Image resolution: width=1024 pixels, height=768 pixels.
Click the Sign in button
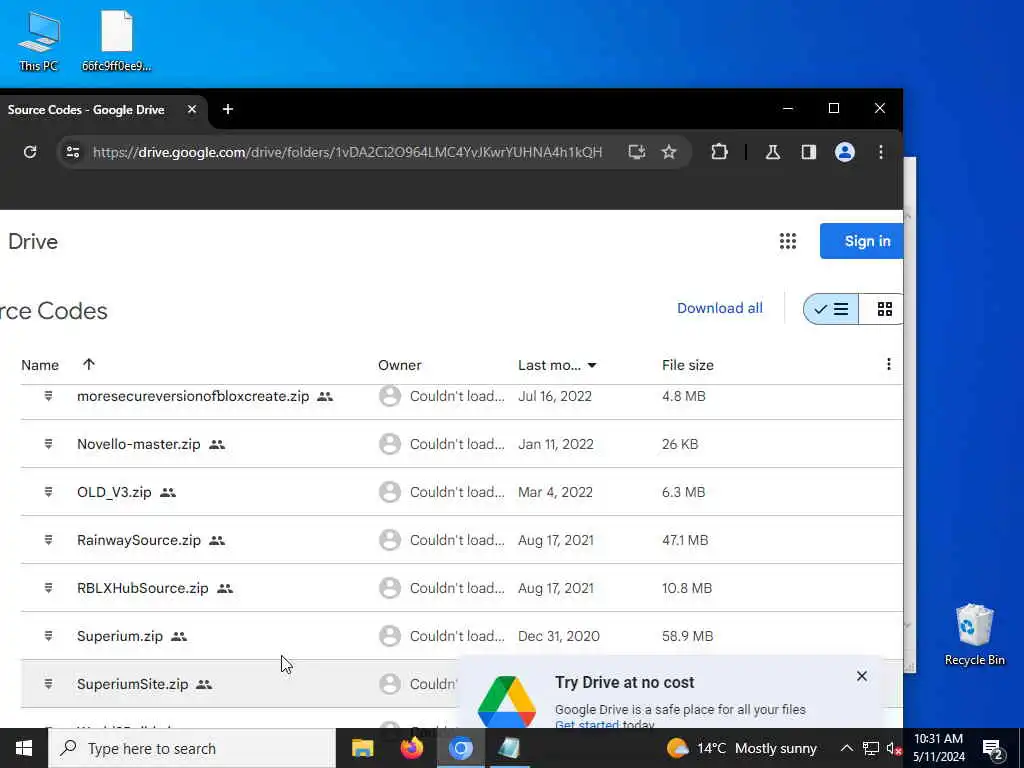pos(862,241)
